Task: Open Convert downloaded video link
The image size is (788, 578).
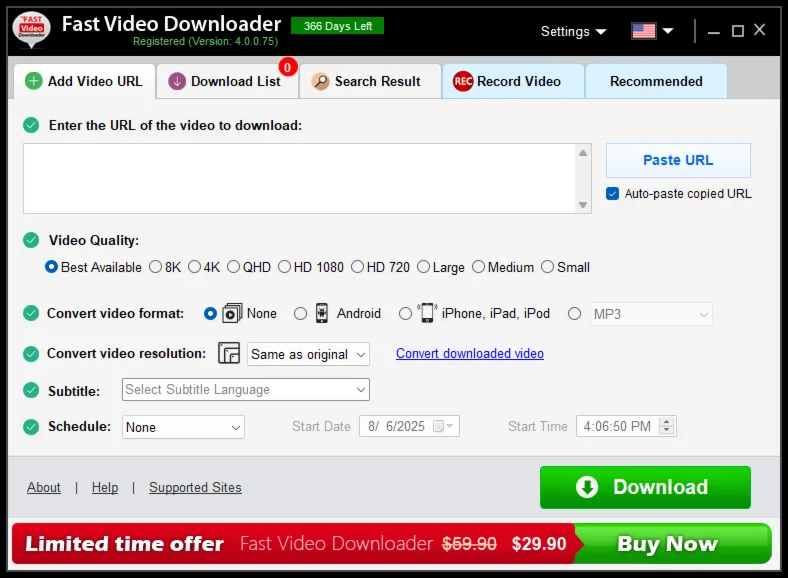Action: tap(469, 353)
